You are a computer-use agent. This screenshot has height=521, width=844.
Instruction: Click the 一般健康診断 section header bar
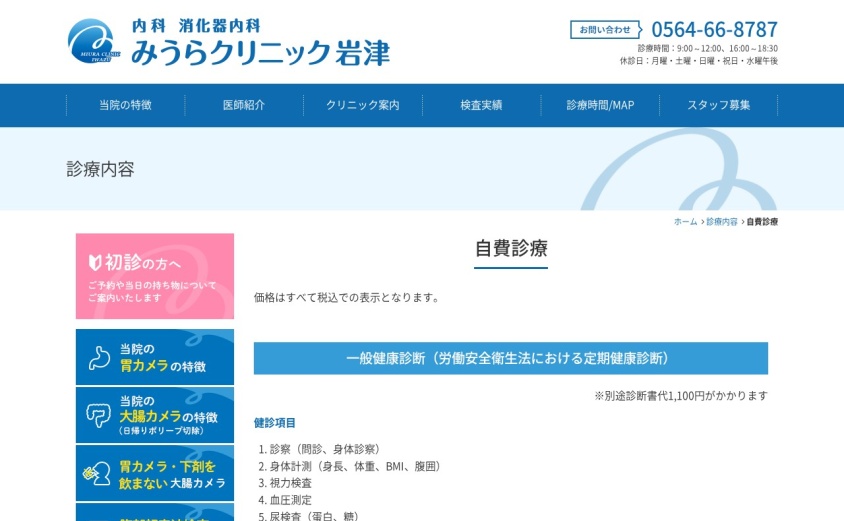pos(511,358)
